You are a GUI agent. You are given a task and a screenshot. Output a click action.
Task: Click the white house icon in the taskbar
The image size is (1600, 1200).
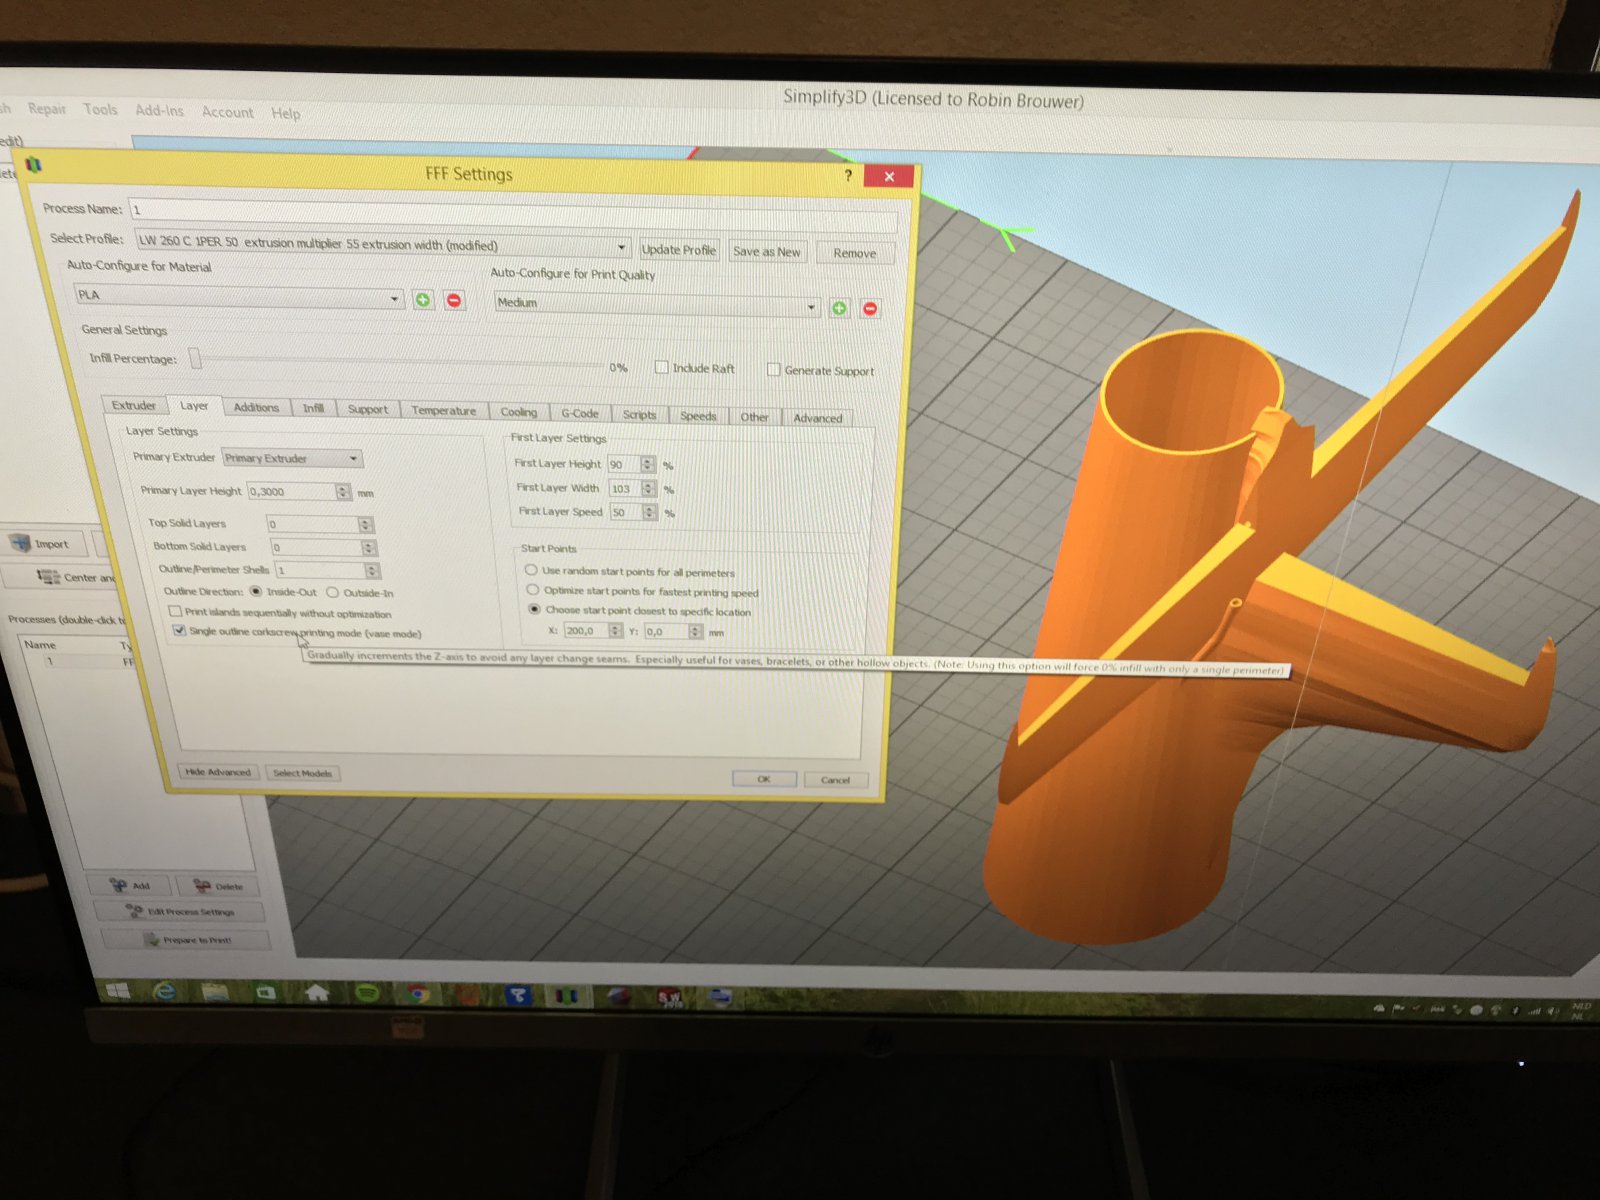coord(317,992)
